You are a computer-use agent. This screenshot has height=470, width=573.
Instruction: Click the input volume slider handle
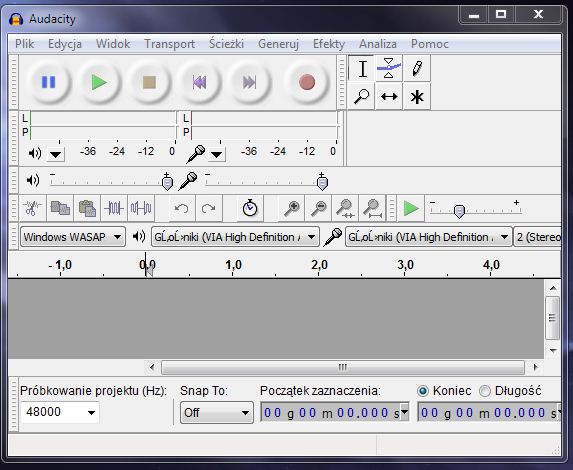[322, 182]
